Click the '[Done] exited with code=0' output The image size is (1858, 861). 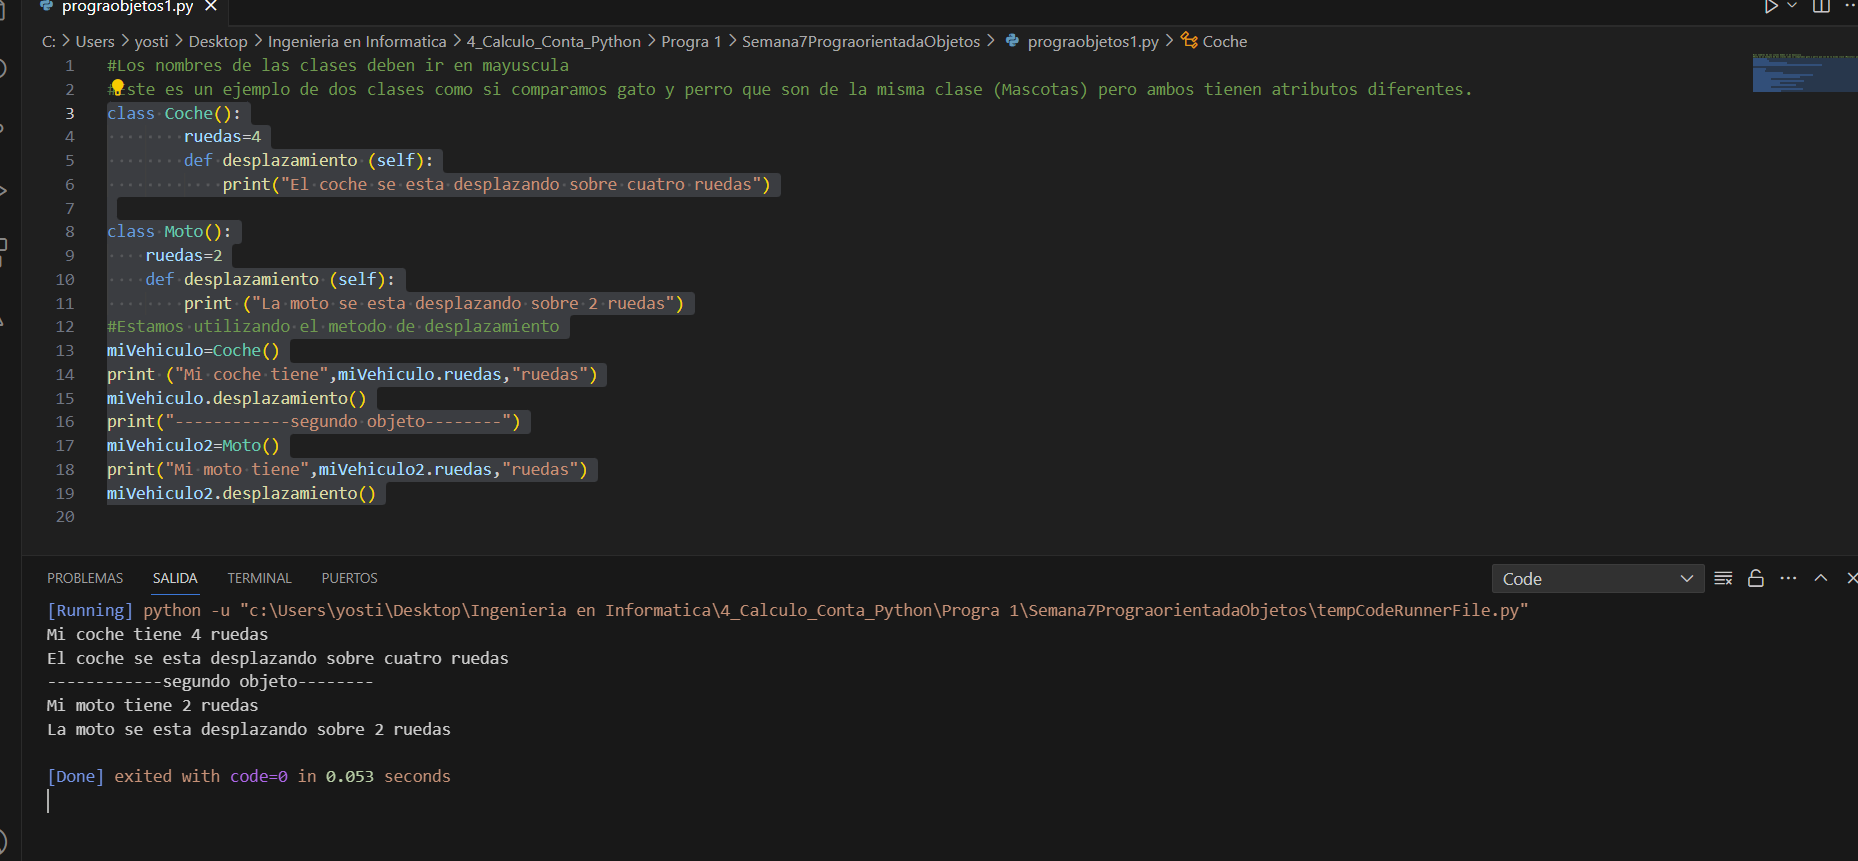pos(249,776)
